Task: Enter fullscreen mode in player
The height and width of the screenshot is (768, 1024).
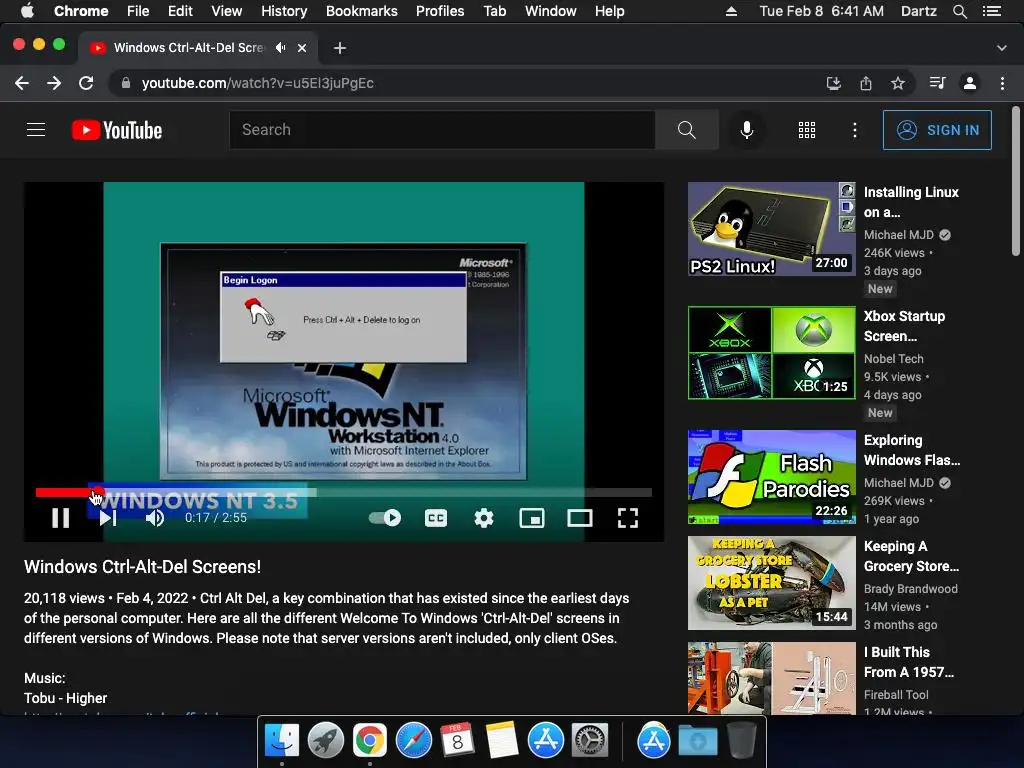Action: pos(628,518)
